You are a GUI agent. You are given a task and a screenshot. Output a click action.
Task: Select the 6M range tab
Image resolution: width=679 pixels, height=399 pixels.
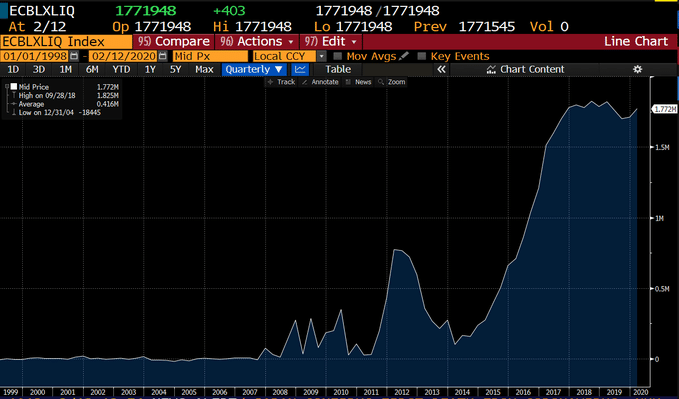coord(92,69)
